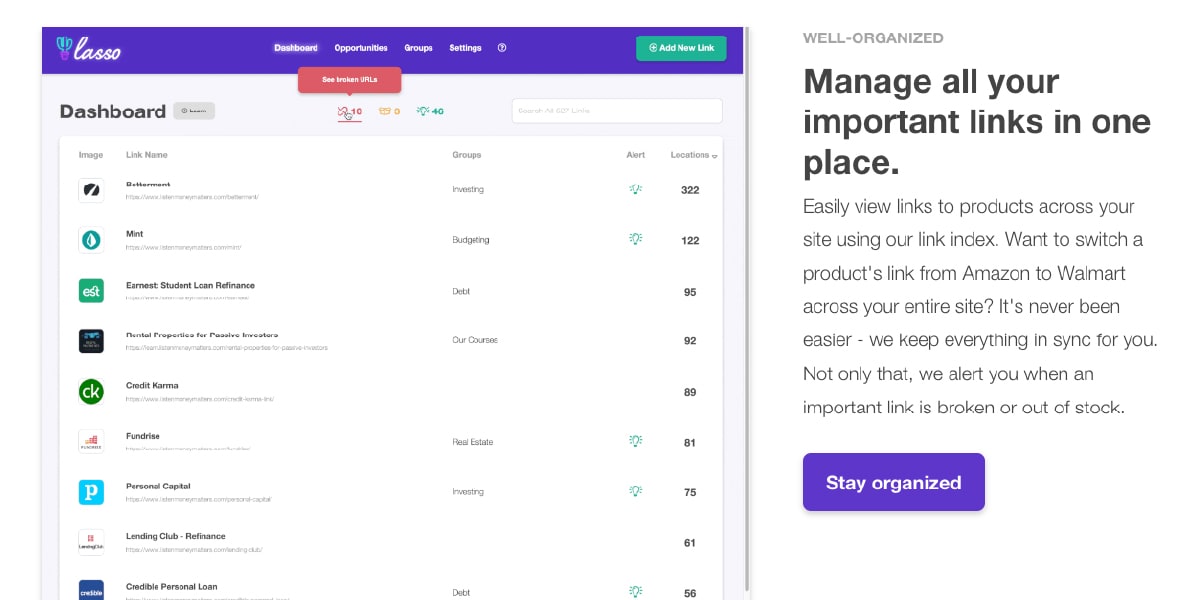
Task: Click the broken links icon showing 10
Action: coord(350,112)
